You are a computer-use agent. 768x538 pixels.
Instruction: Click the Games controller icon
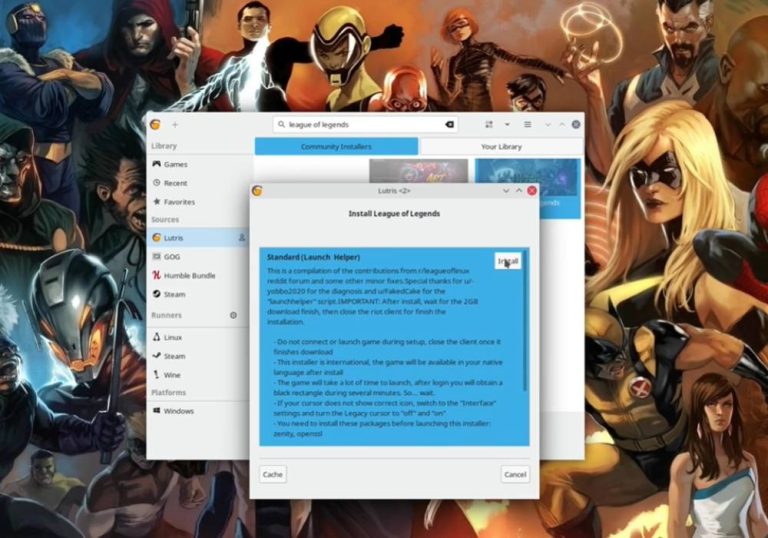[x=156, y=164]
